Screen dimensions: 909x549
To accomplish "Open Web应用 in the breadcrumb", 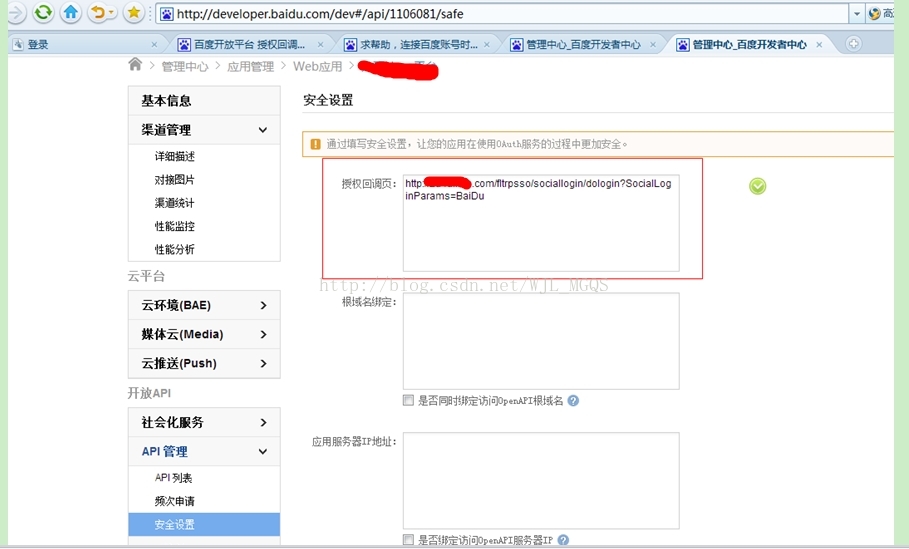I will pyautogui.click(x=318, y=67).
